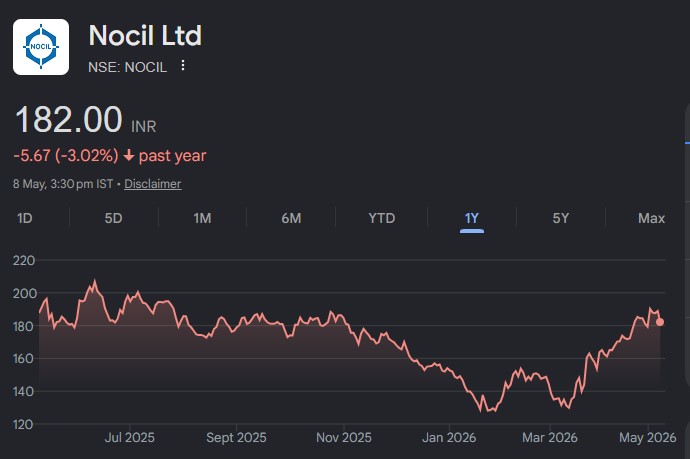Click the INR currency label

tap(143, 127)
